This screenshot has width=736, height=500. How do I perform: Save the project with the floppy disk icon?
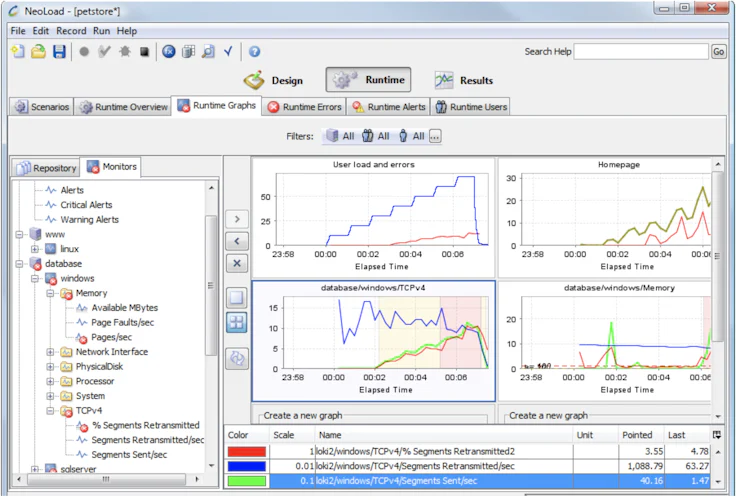click(x=59, y=52)
